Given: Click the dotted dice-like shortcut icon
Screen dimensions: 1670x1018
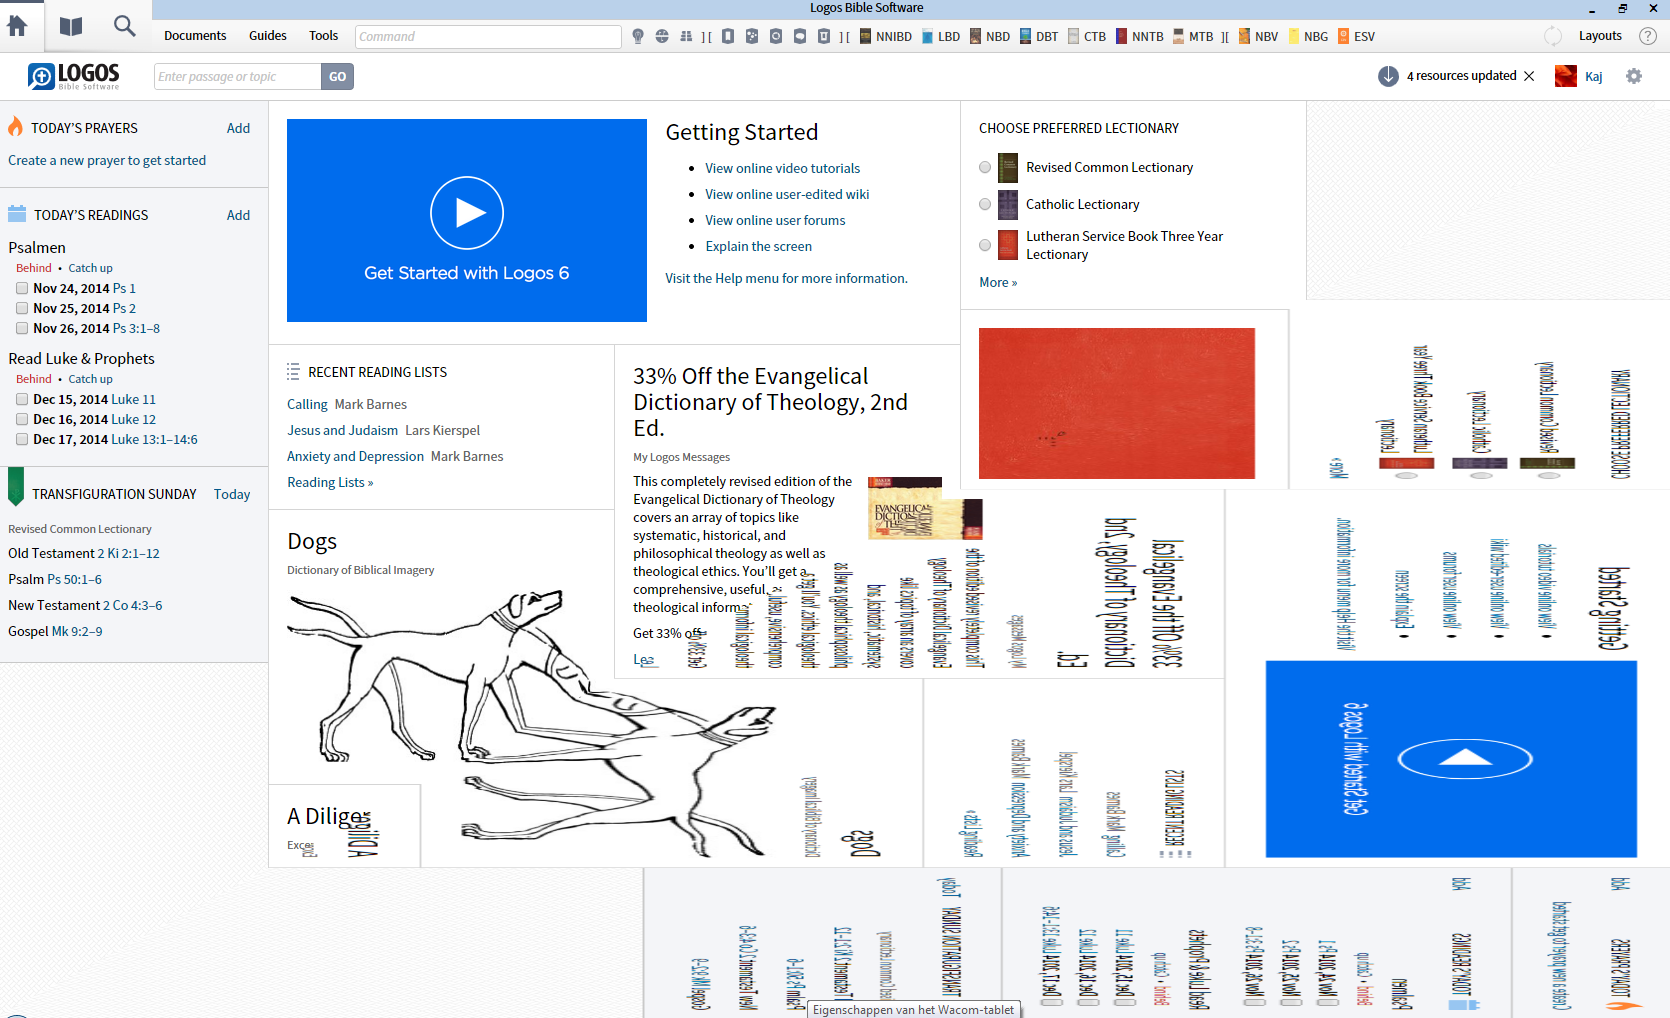Looking at the screenshot, I should pyautogui.click(x=752, y=36).
